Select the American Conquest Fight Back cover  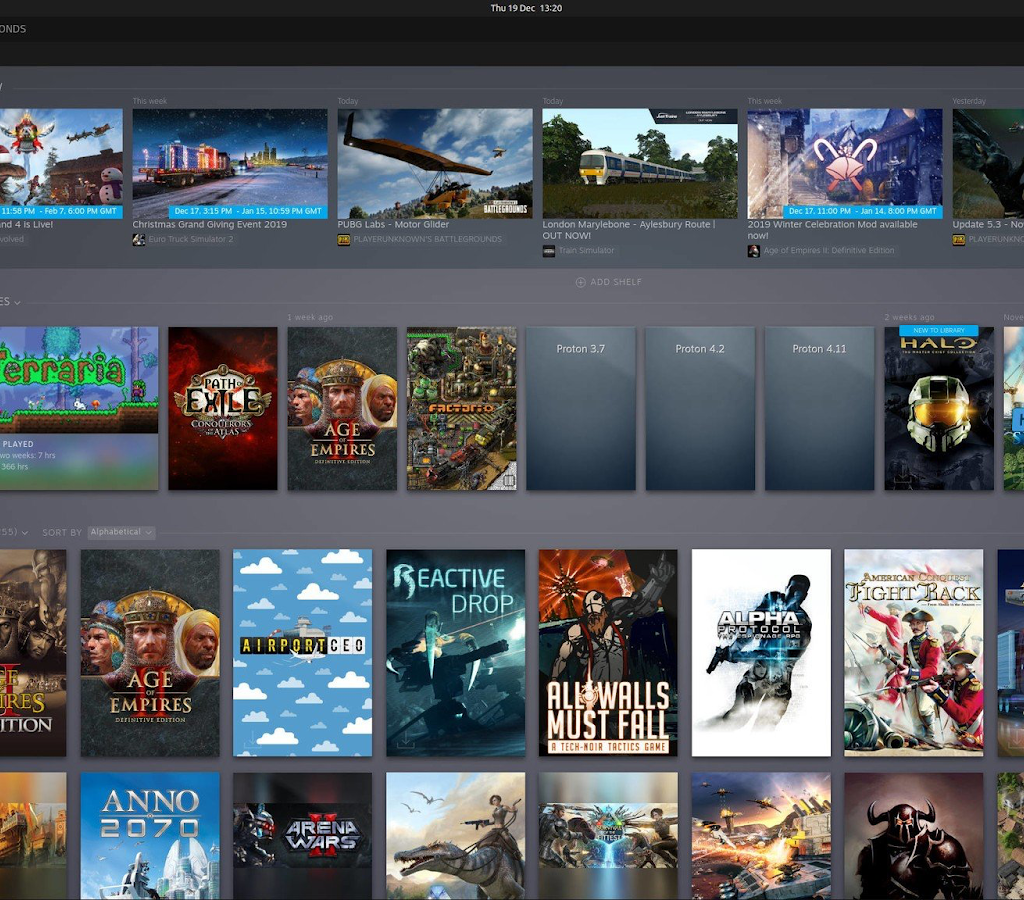(x=914, y=653)
